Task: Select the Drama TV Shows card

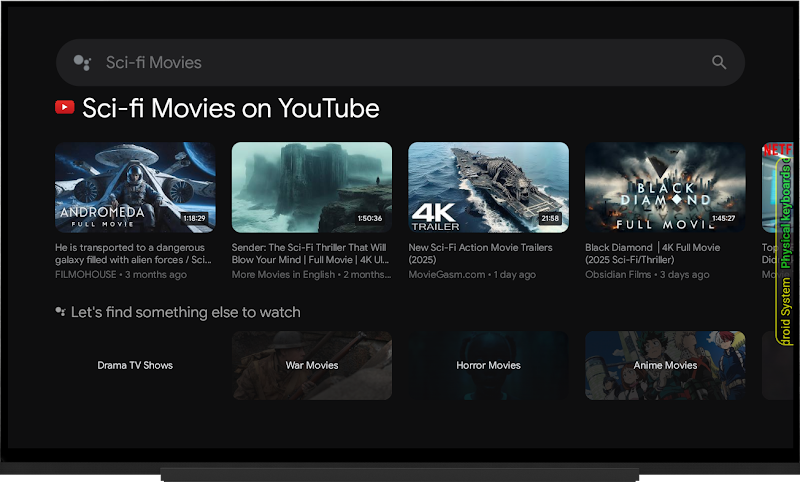Action: 135,365
